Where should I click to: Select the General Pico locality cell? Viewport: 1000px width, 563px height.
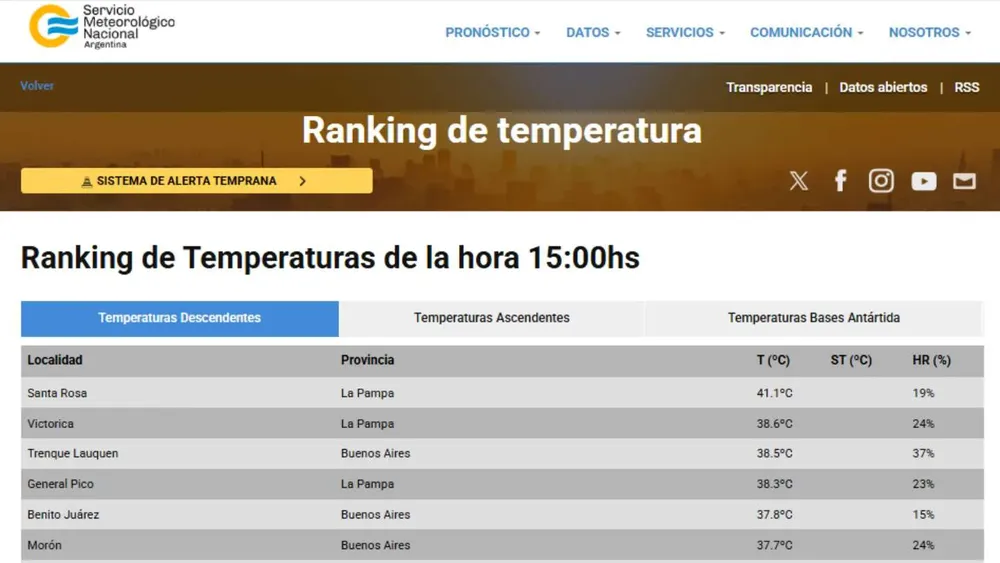click(60, 484)
